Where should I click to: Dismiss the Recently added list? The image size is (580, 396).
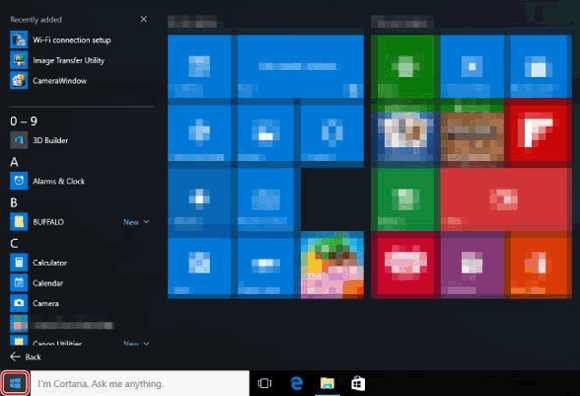pyautogui.click(x=144, y=19)
